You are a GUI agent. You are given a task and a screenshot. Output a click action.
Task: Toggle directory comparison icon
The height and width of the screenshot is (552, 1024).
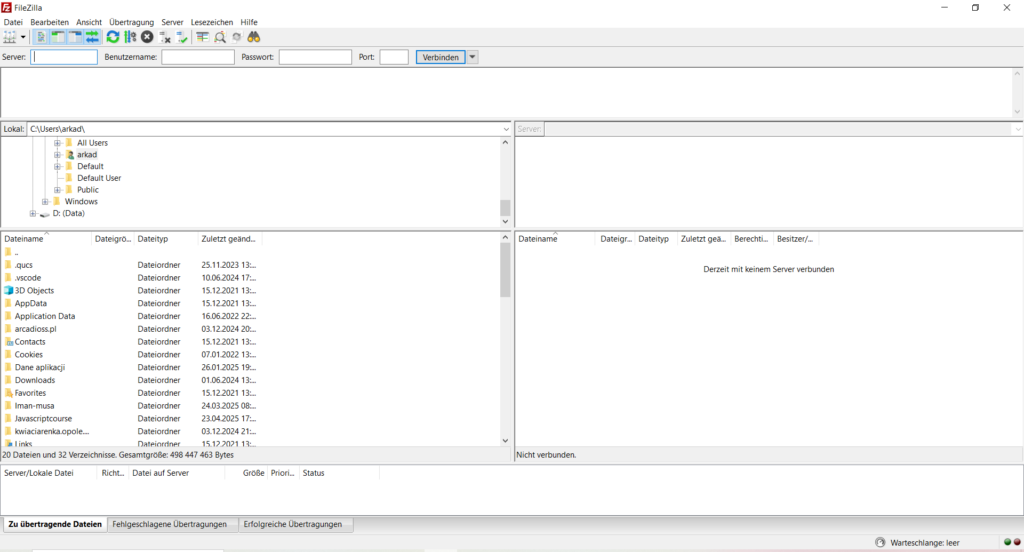tap(219, 37)
